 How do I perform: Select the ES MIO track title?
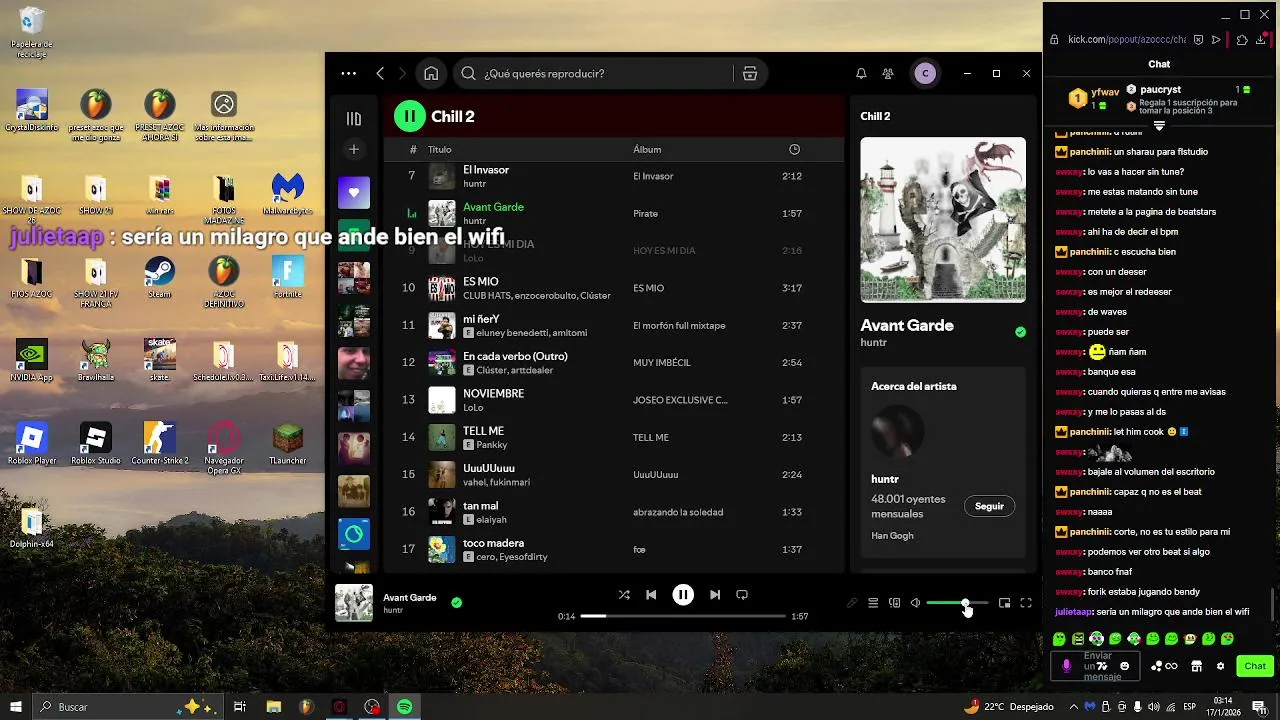481,282
